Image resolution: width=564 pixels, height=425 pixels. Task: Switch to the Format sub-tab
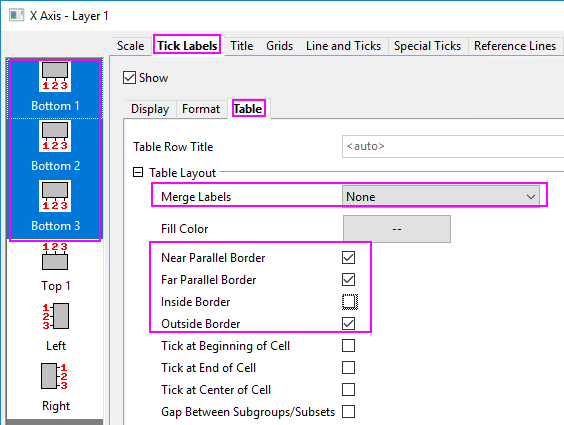point(201,109)
